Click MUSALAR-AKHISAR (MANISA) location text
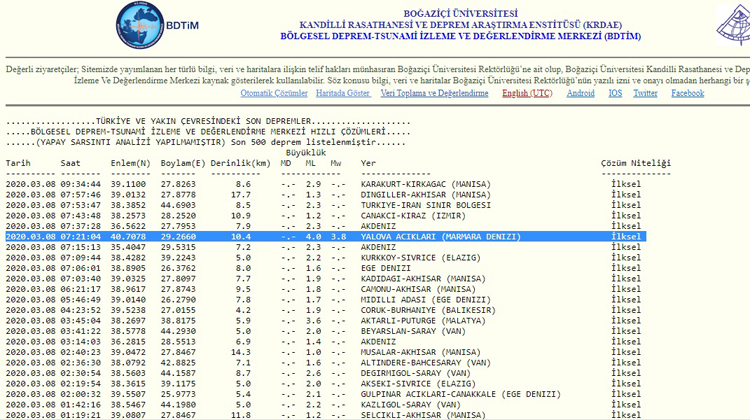 coord(420,352)
